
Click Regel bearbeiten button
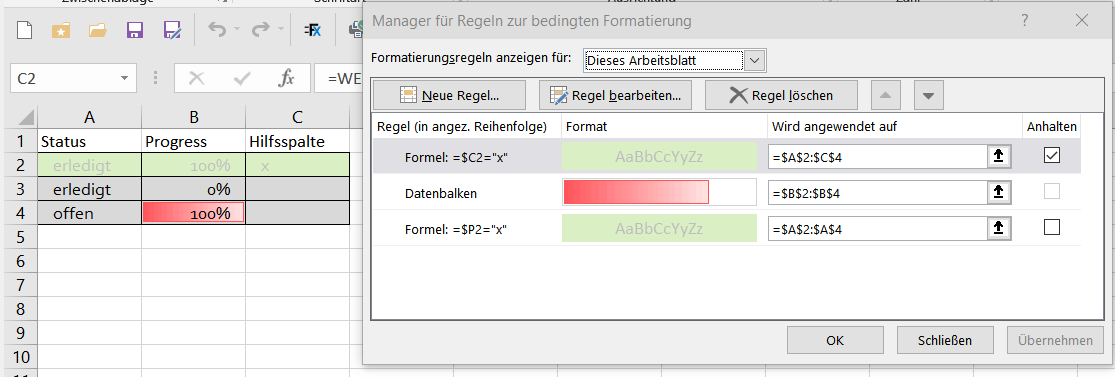point(616,95)
